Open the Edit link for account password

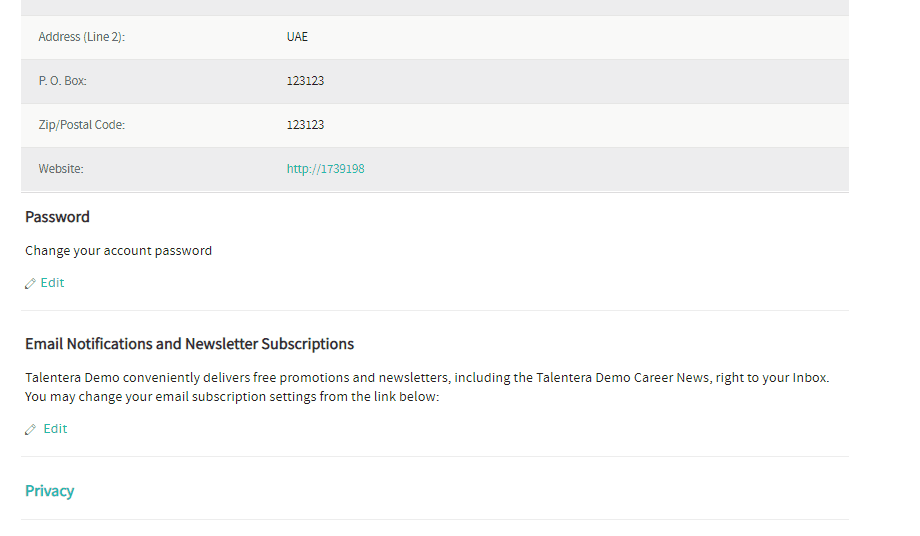pos(52,283)
